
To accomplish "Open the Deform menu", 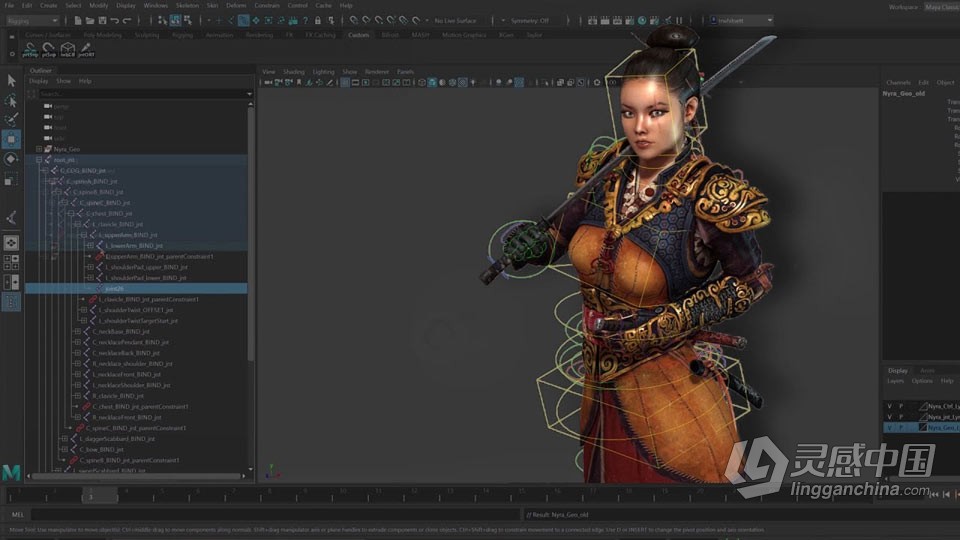I will click(236, 6).
